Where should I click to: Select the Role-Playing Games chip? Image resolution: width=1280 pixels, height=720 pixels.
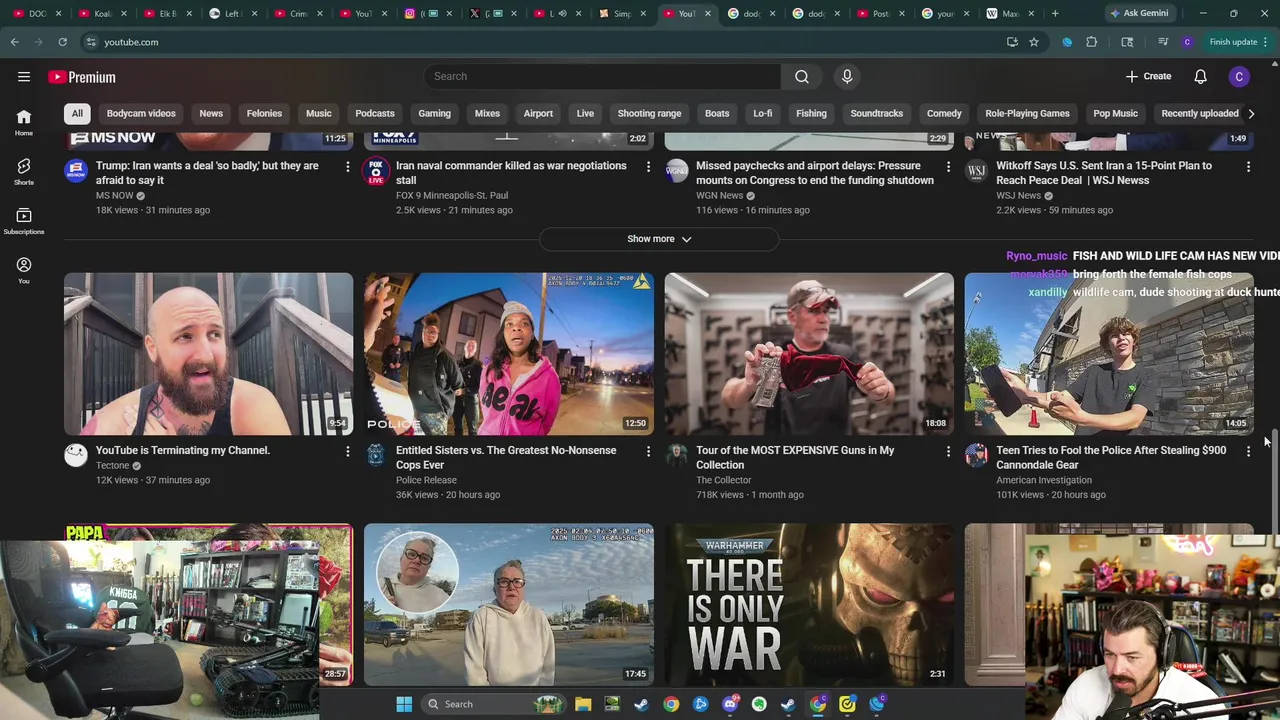(x=1027, y=113)
